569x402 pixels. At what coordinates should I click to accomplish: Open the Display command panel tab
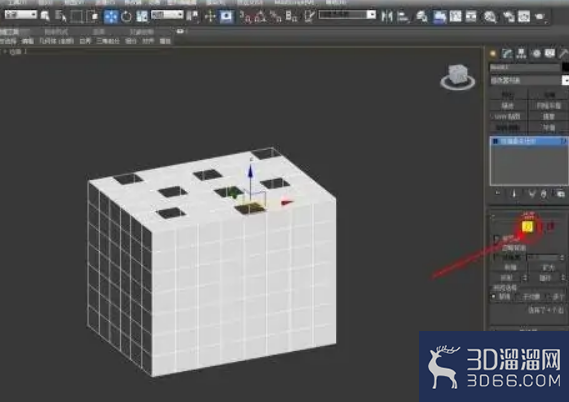pos(550,54)
